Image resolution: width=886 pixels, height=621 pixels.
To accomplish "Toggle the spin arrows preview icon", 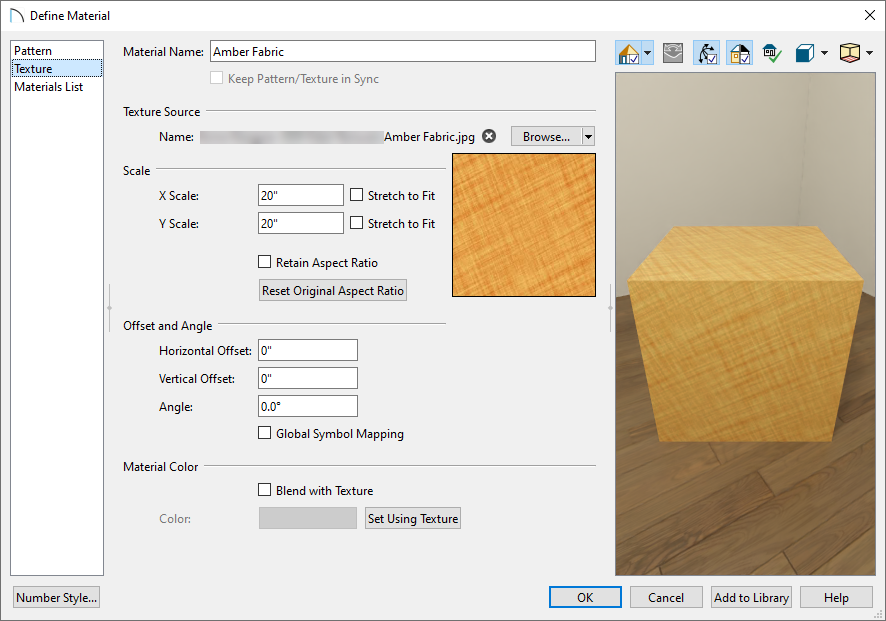I will 706,52.
